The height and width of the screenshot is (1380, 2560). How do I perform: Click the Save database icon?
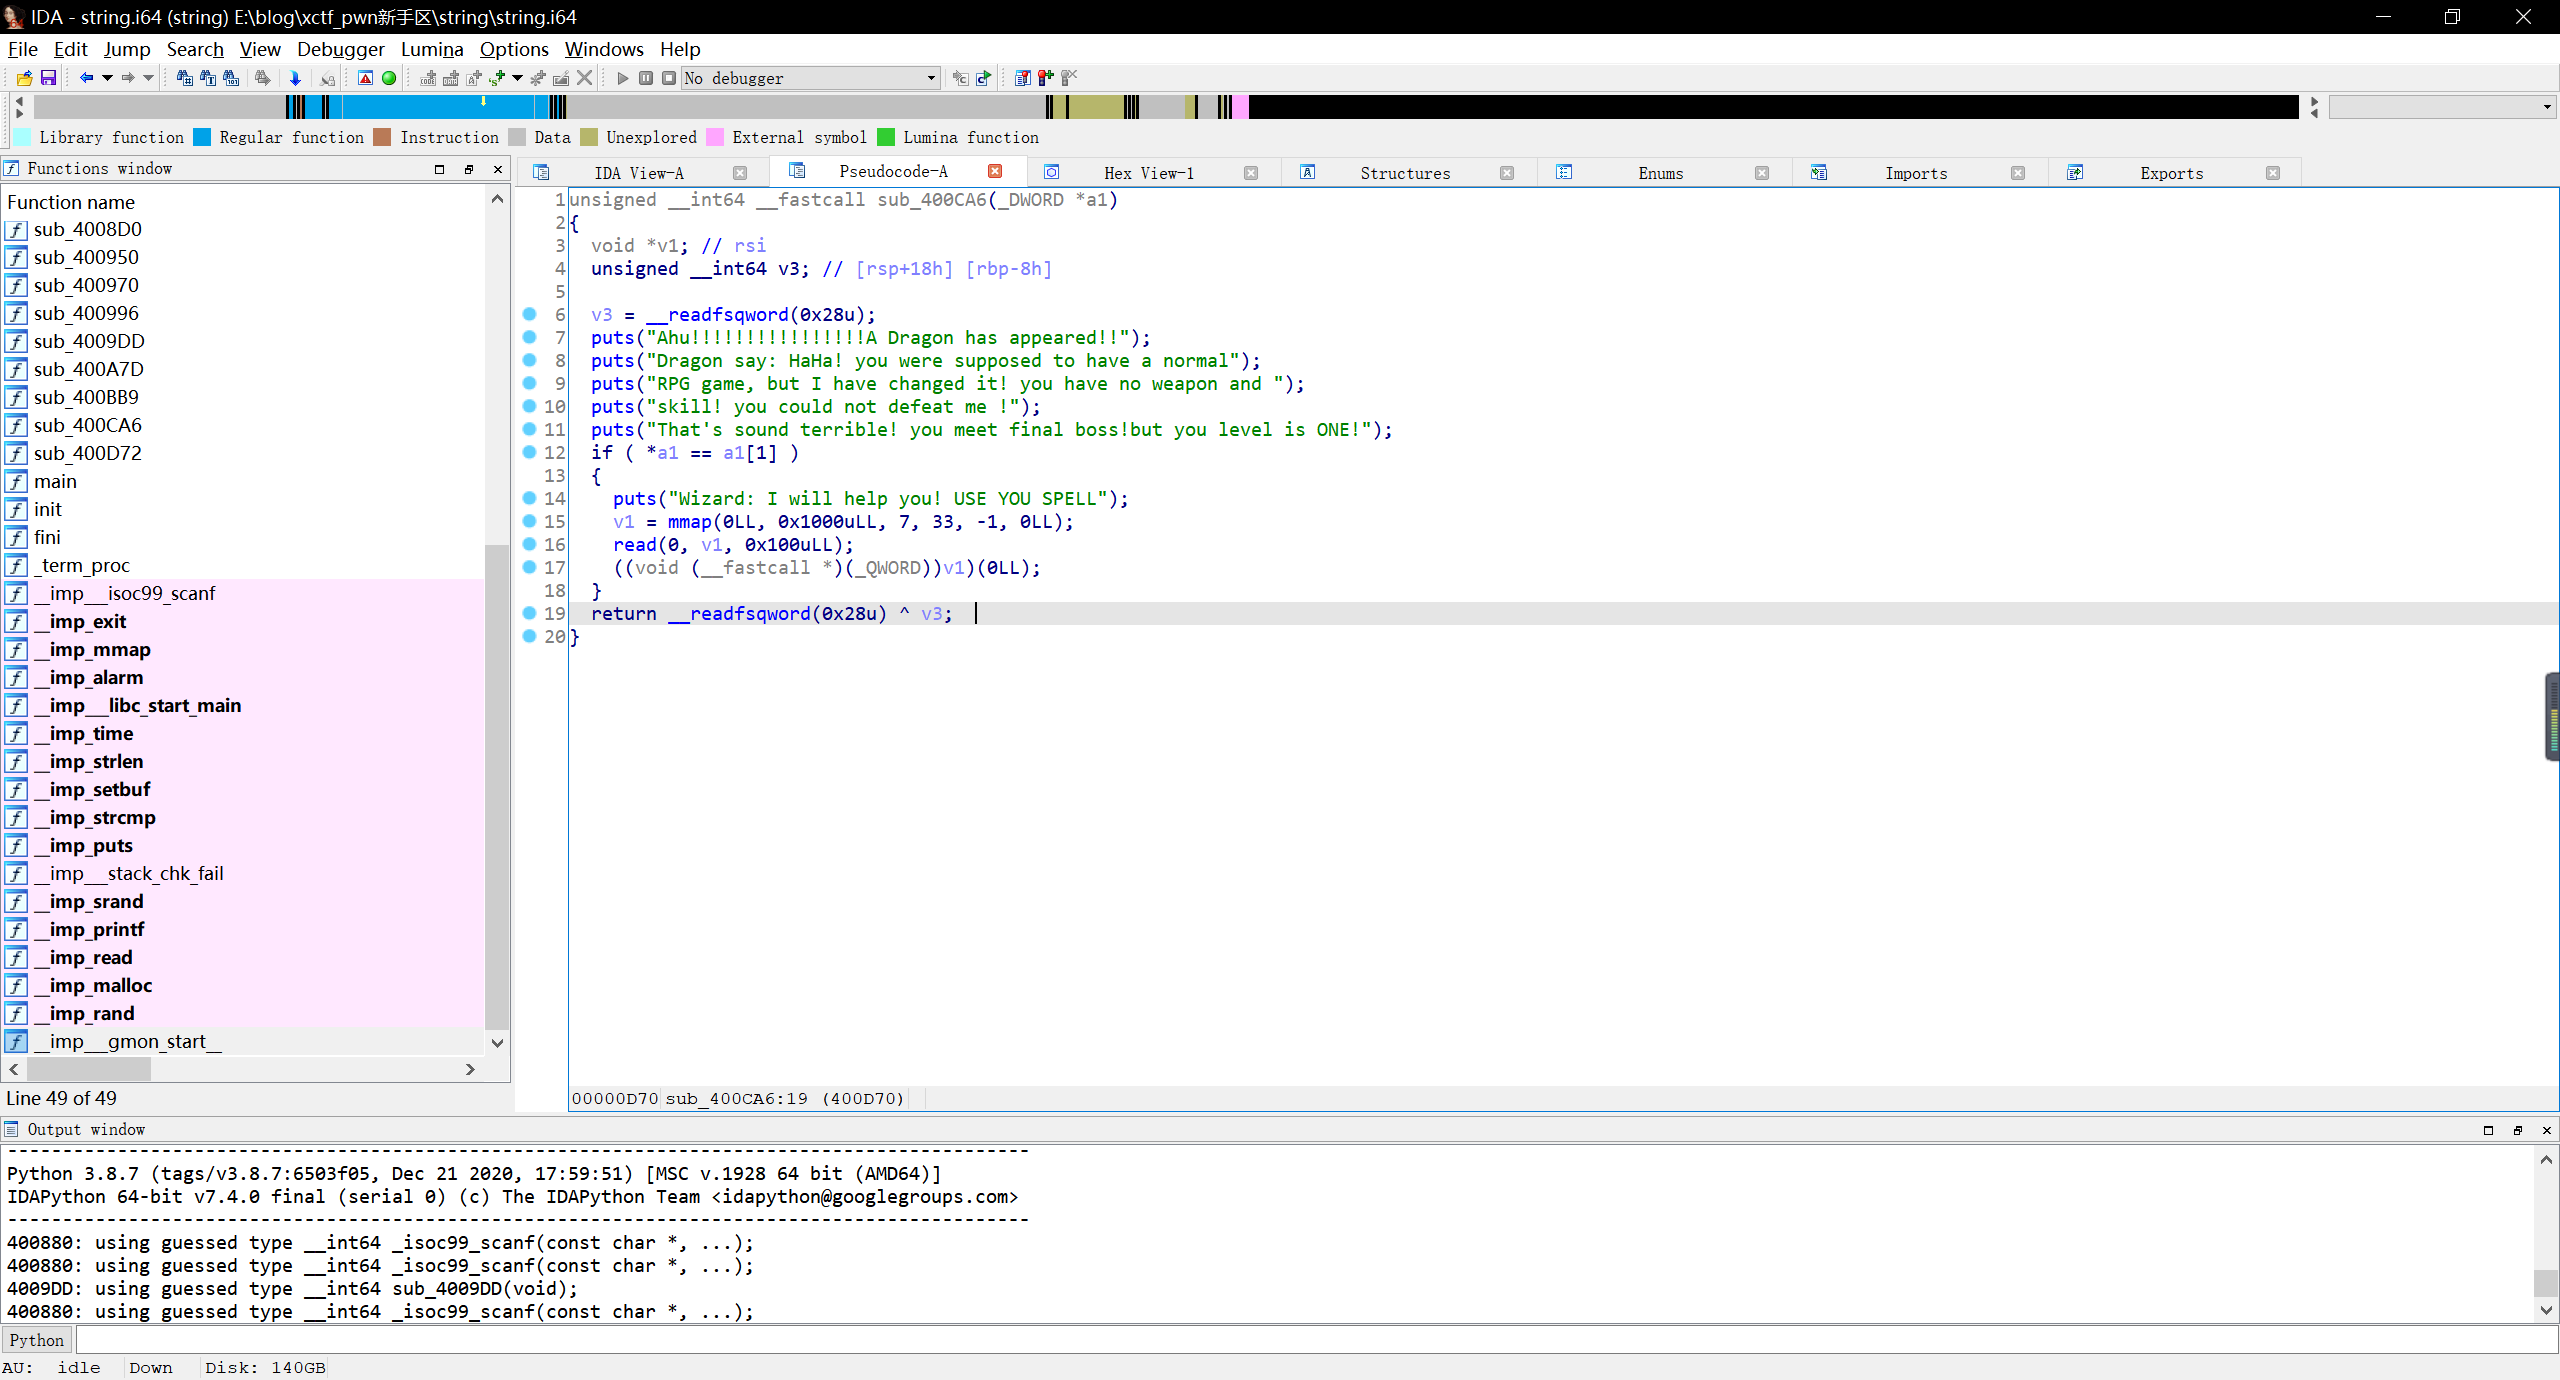point(48,78)
